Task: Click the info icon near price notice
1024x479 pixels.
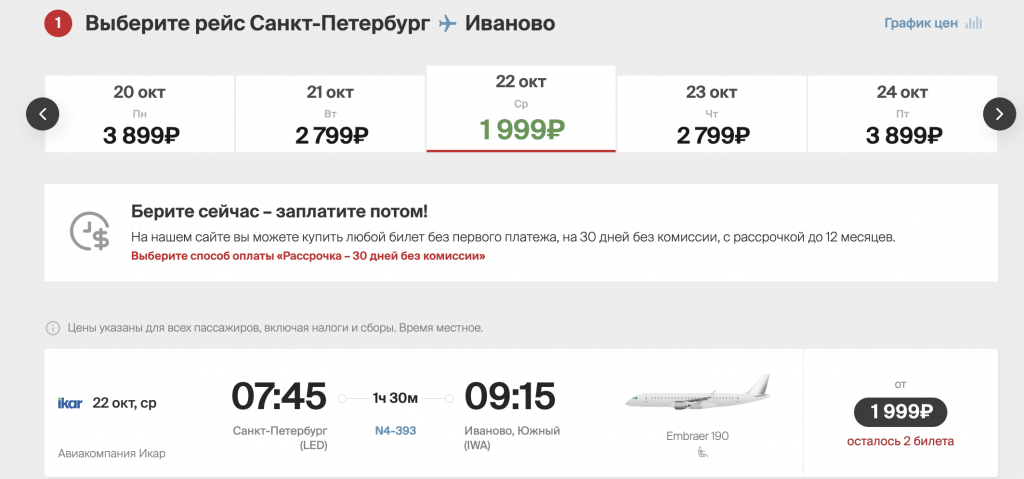Action: coord(53,328)
